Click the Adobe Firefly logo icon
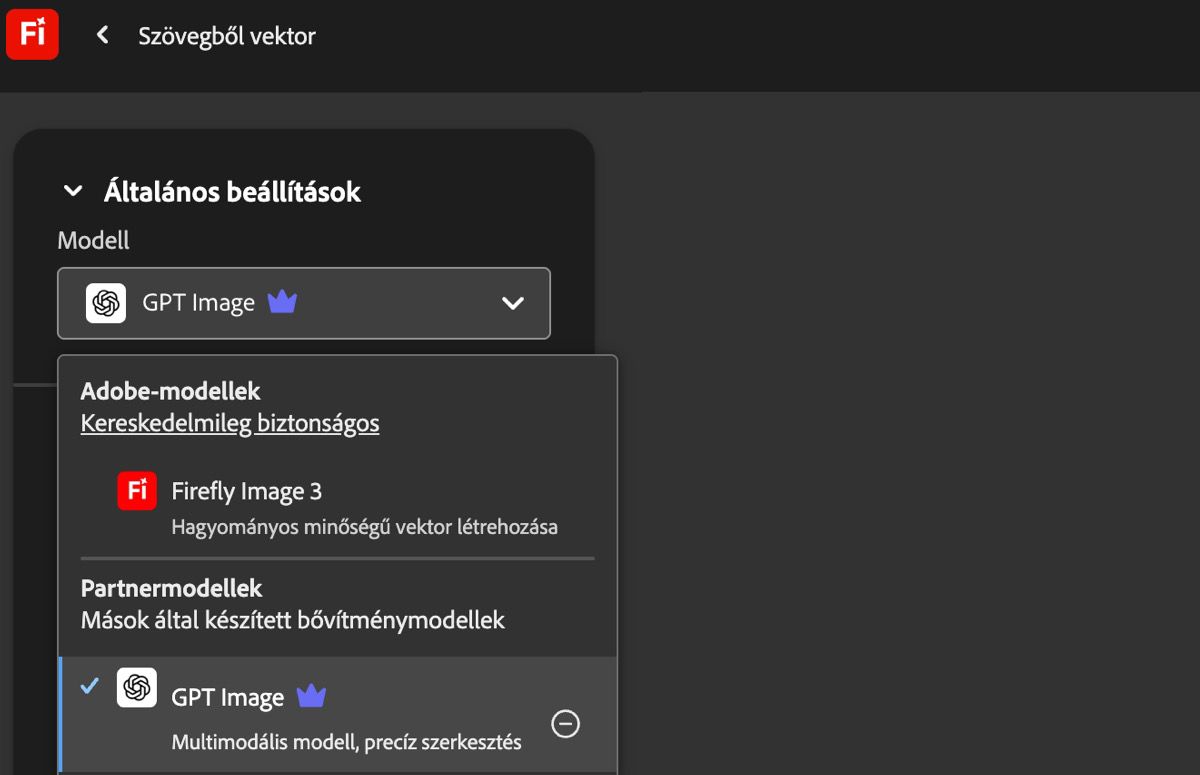The height and width of the screenshot is (775, 1200). 32,35
